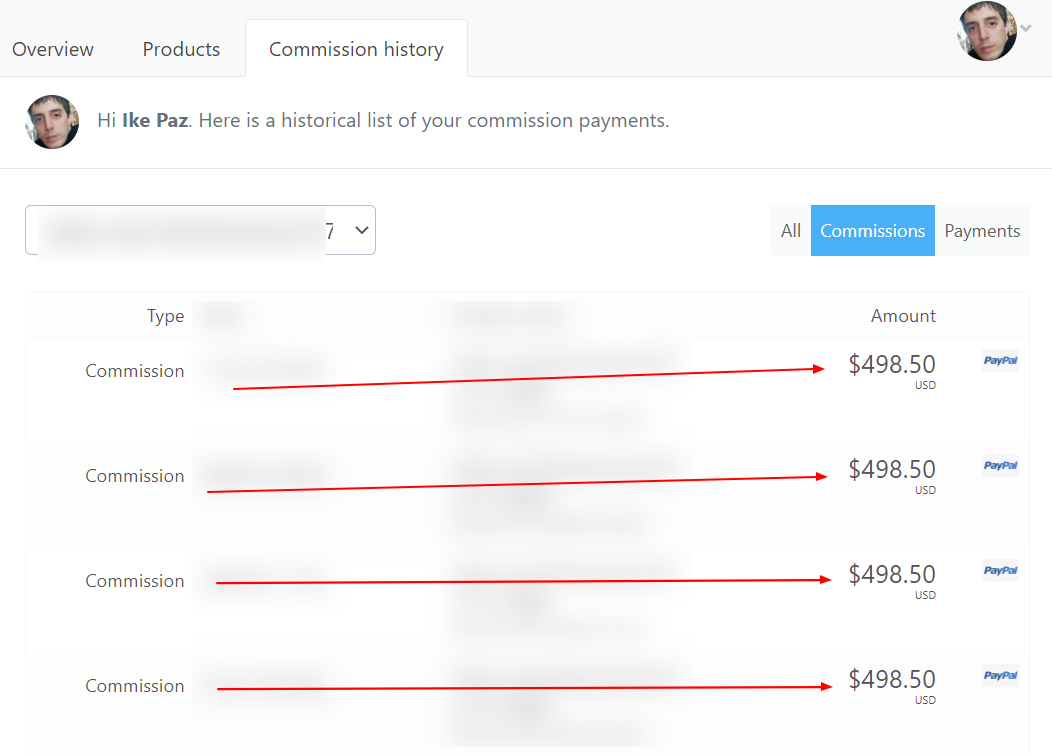
Task: Click the dropdown arrow of the select box
Action: 362,230
